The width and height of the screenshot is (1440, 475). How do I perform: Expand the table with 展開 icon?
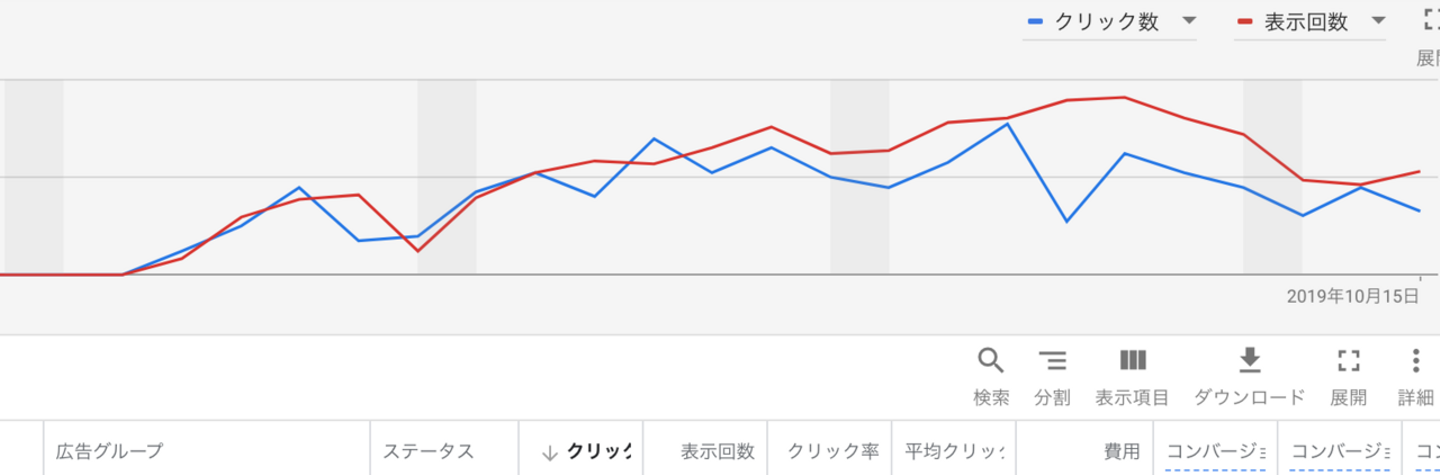[x=1348, y=360]
